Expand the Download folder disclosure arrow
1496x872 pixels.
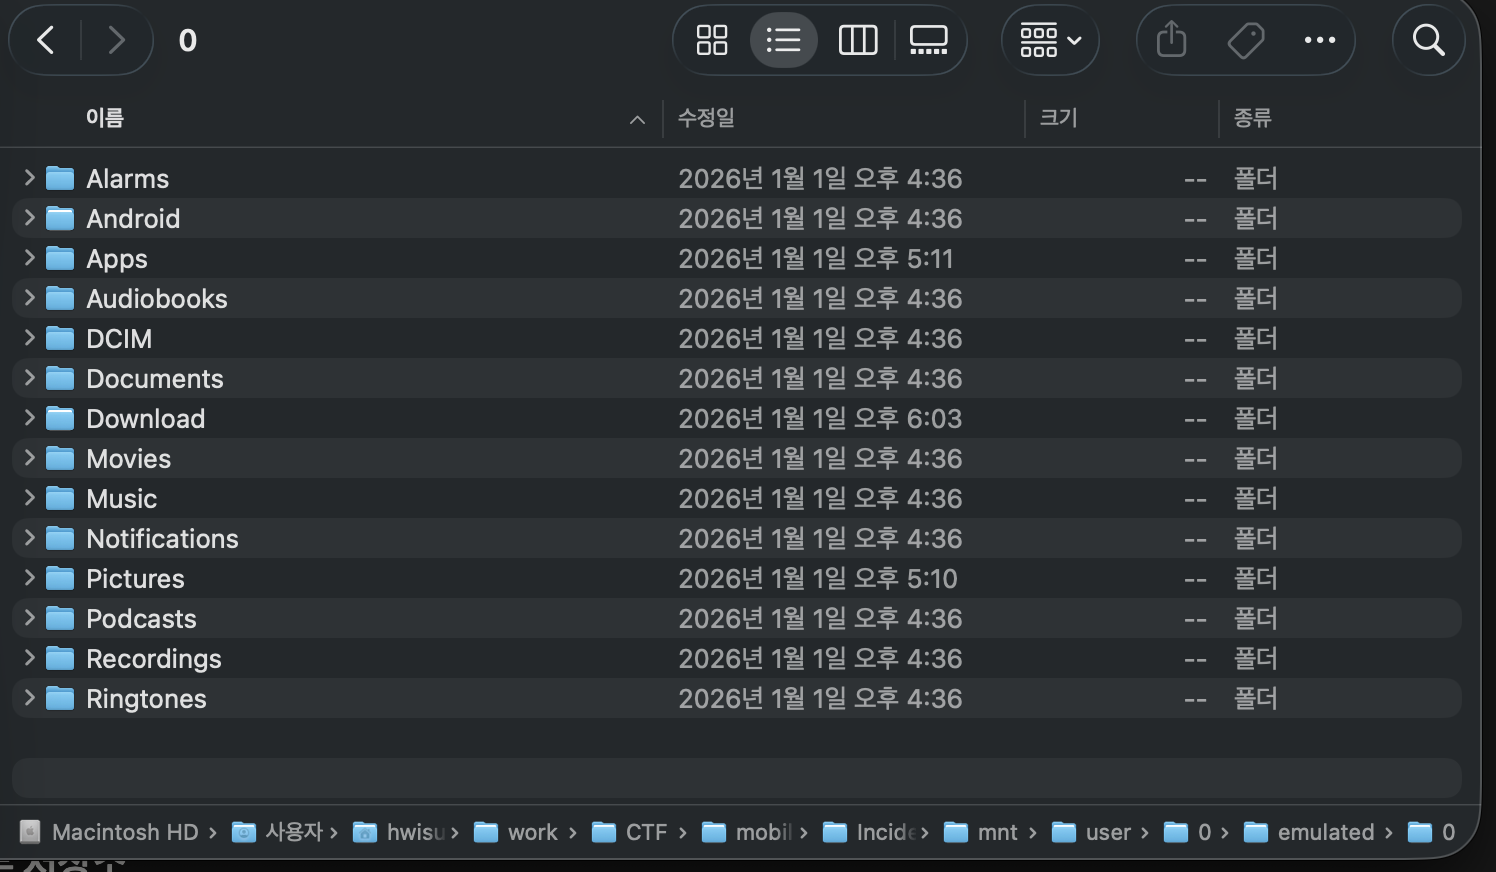pos(29,418)
